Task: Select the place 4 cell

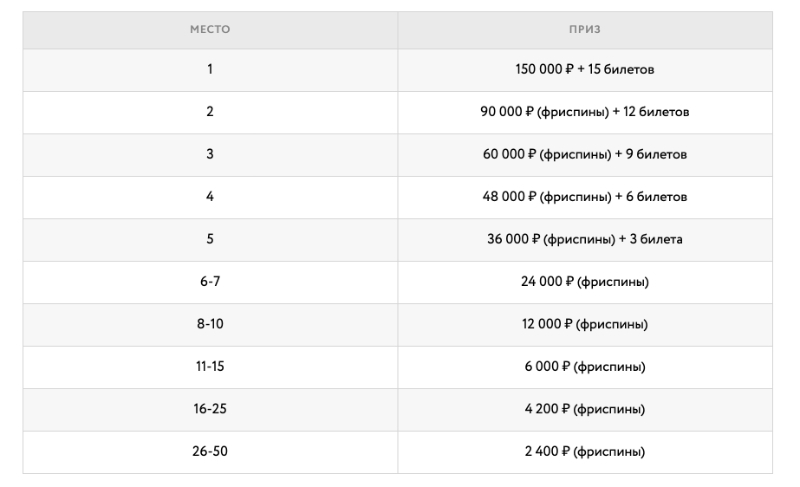Action: click(x=210, y=197)
